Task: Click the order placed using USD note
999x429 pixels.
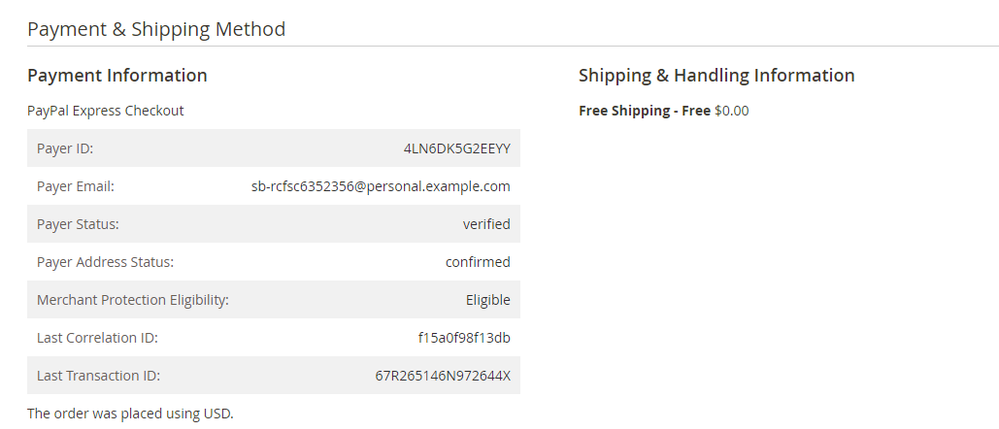Action: 130,413
